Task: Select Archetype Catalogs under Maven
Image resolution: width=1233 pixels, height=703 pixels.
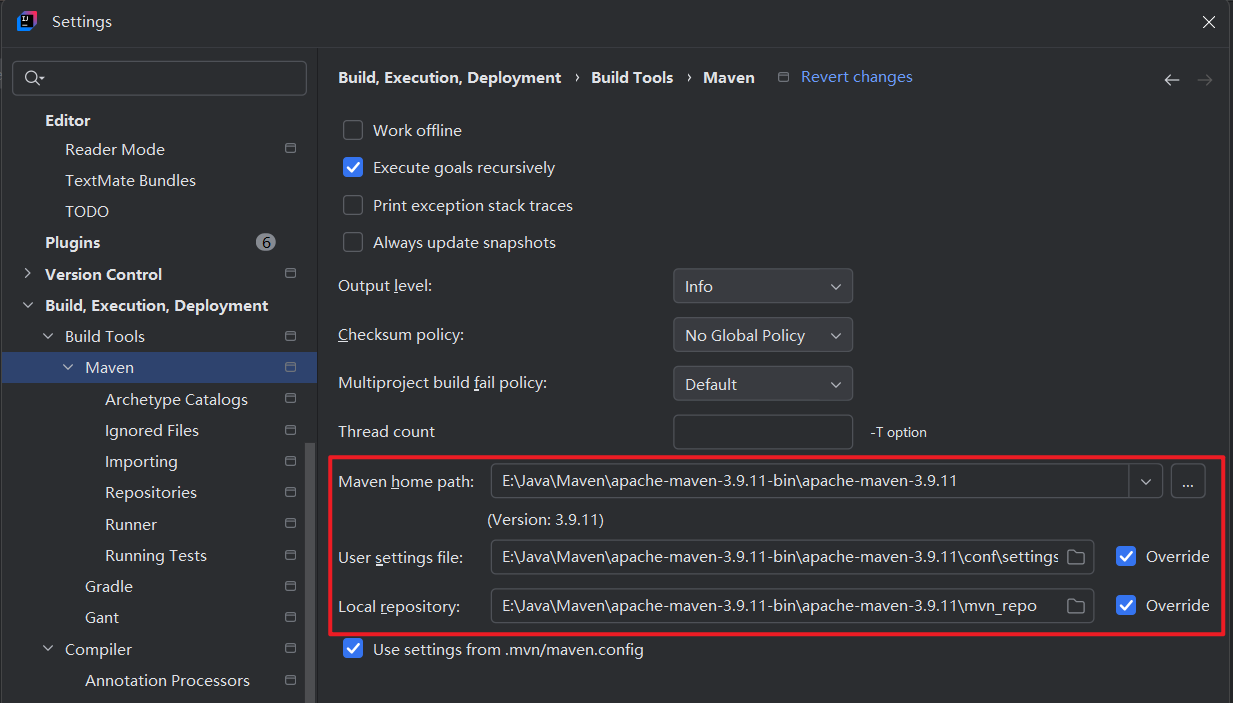Action: click(176, 399)
